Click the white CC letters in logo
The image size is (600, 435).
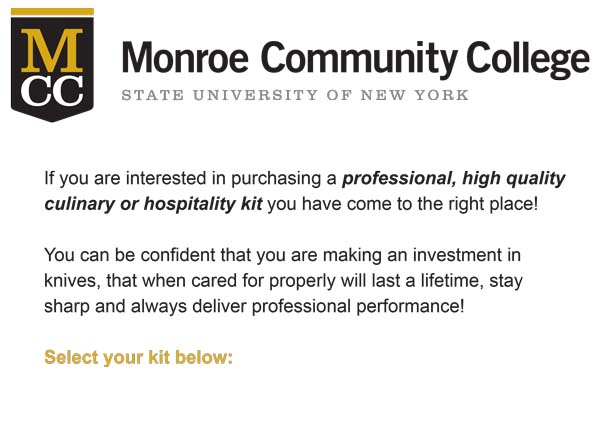(52, 90)
